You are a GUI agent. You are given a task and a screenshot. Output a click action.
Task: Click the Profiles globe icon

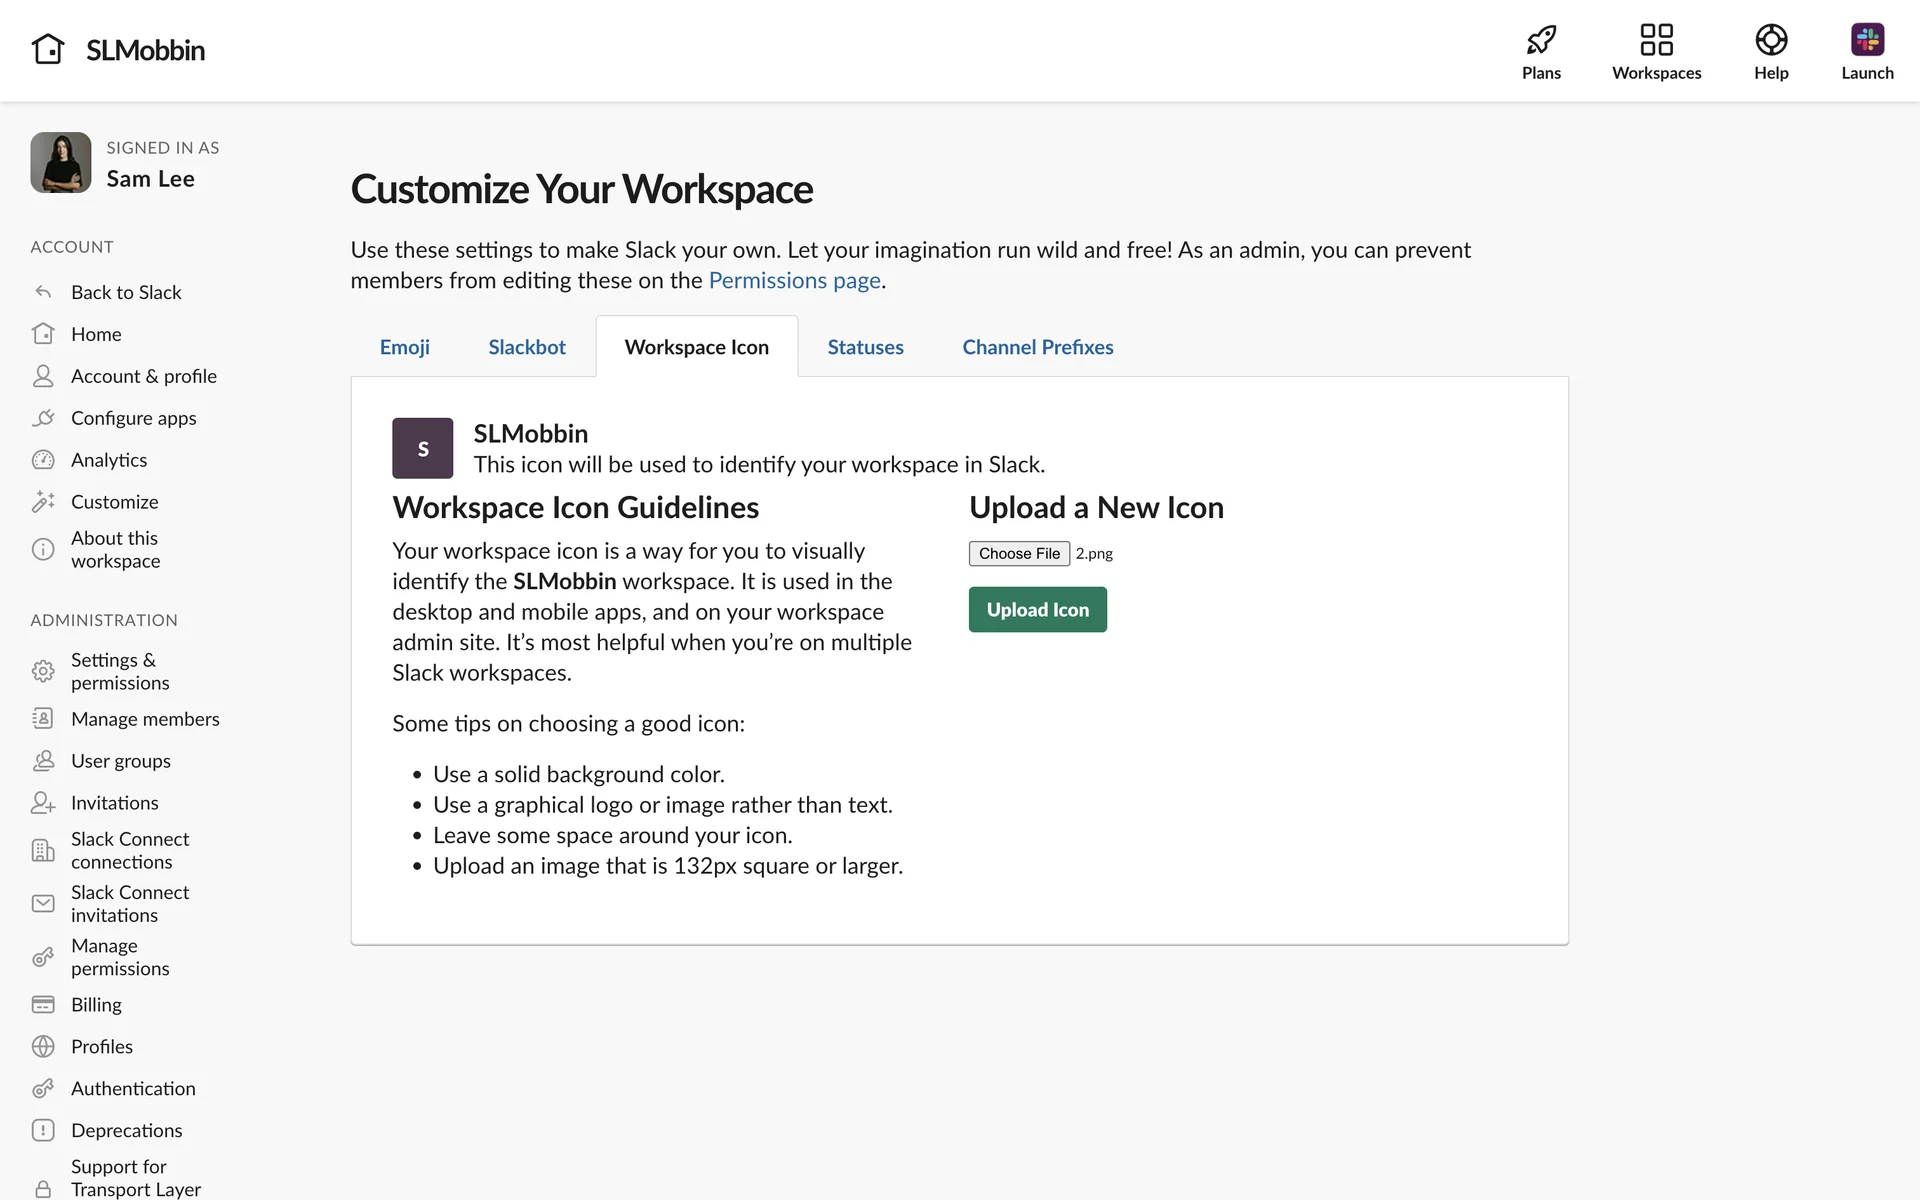click(43, 1046)
